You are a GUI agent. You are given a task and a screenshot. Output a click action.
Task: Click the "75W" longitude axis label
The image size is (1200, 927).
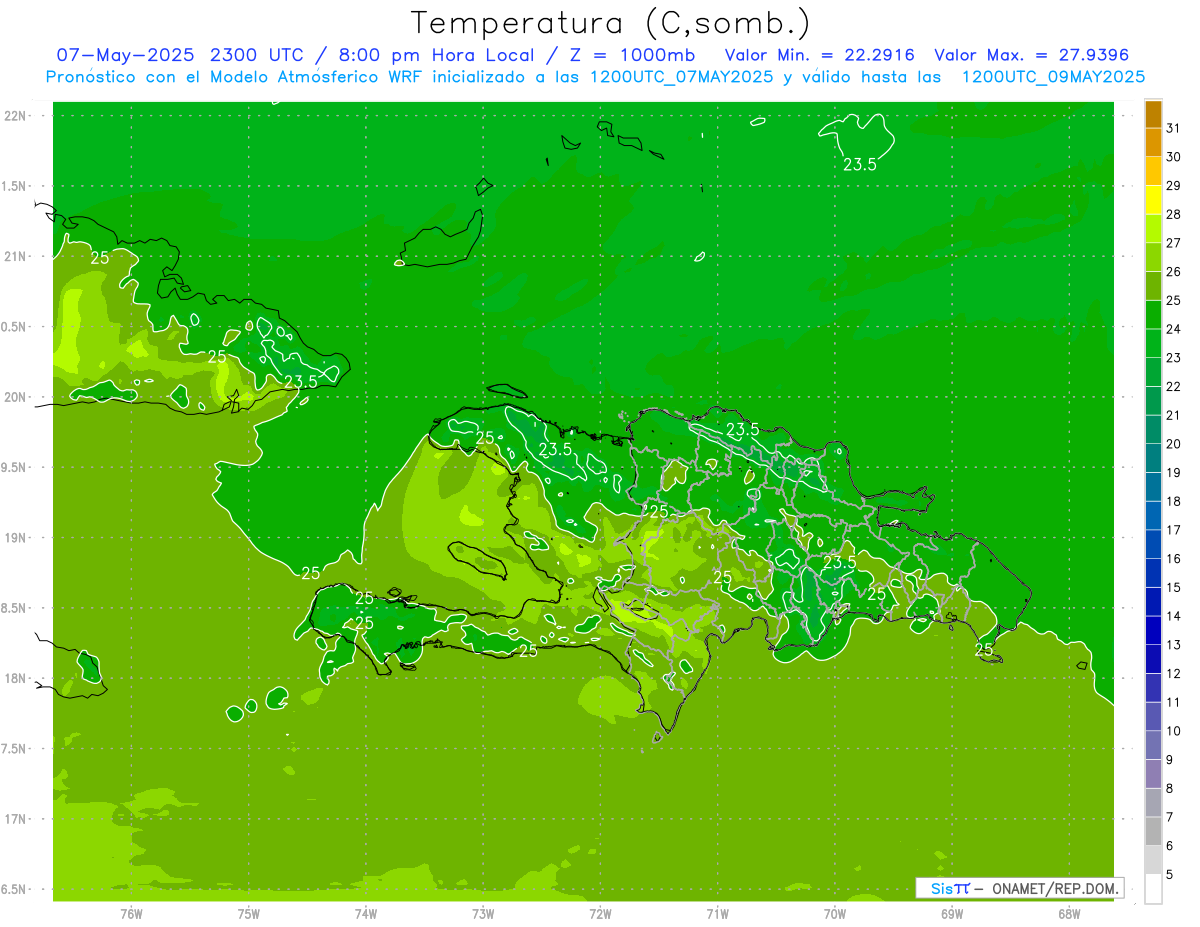click(x=249, y=913)
